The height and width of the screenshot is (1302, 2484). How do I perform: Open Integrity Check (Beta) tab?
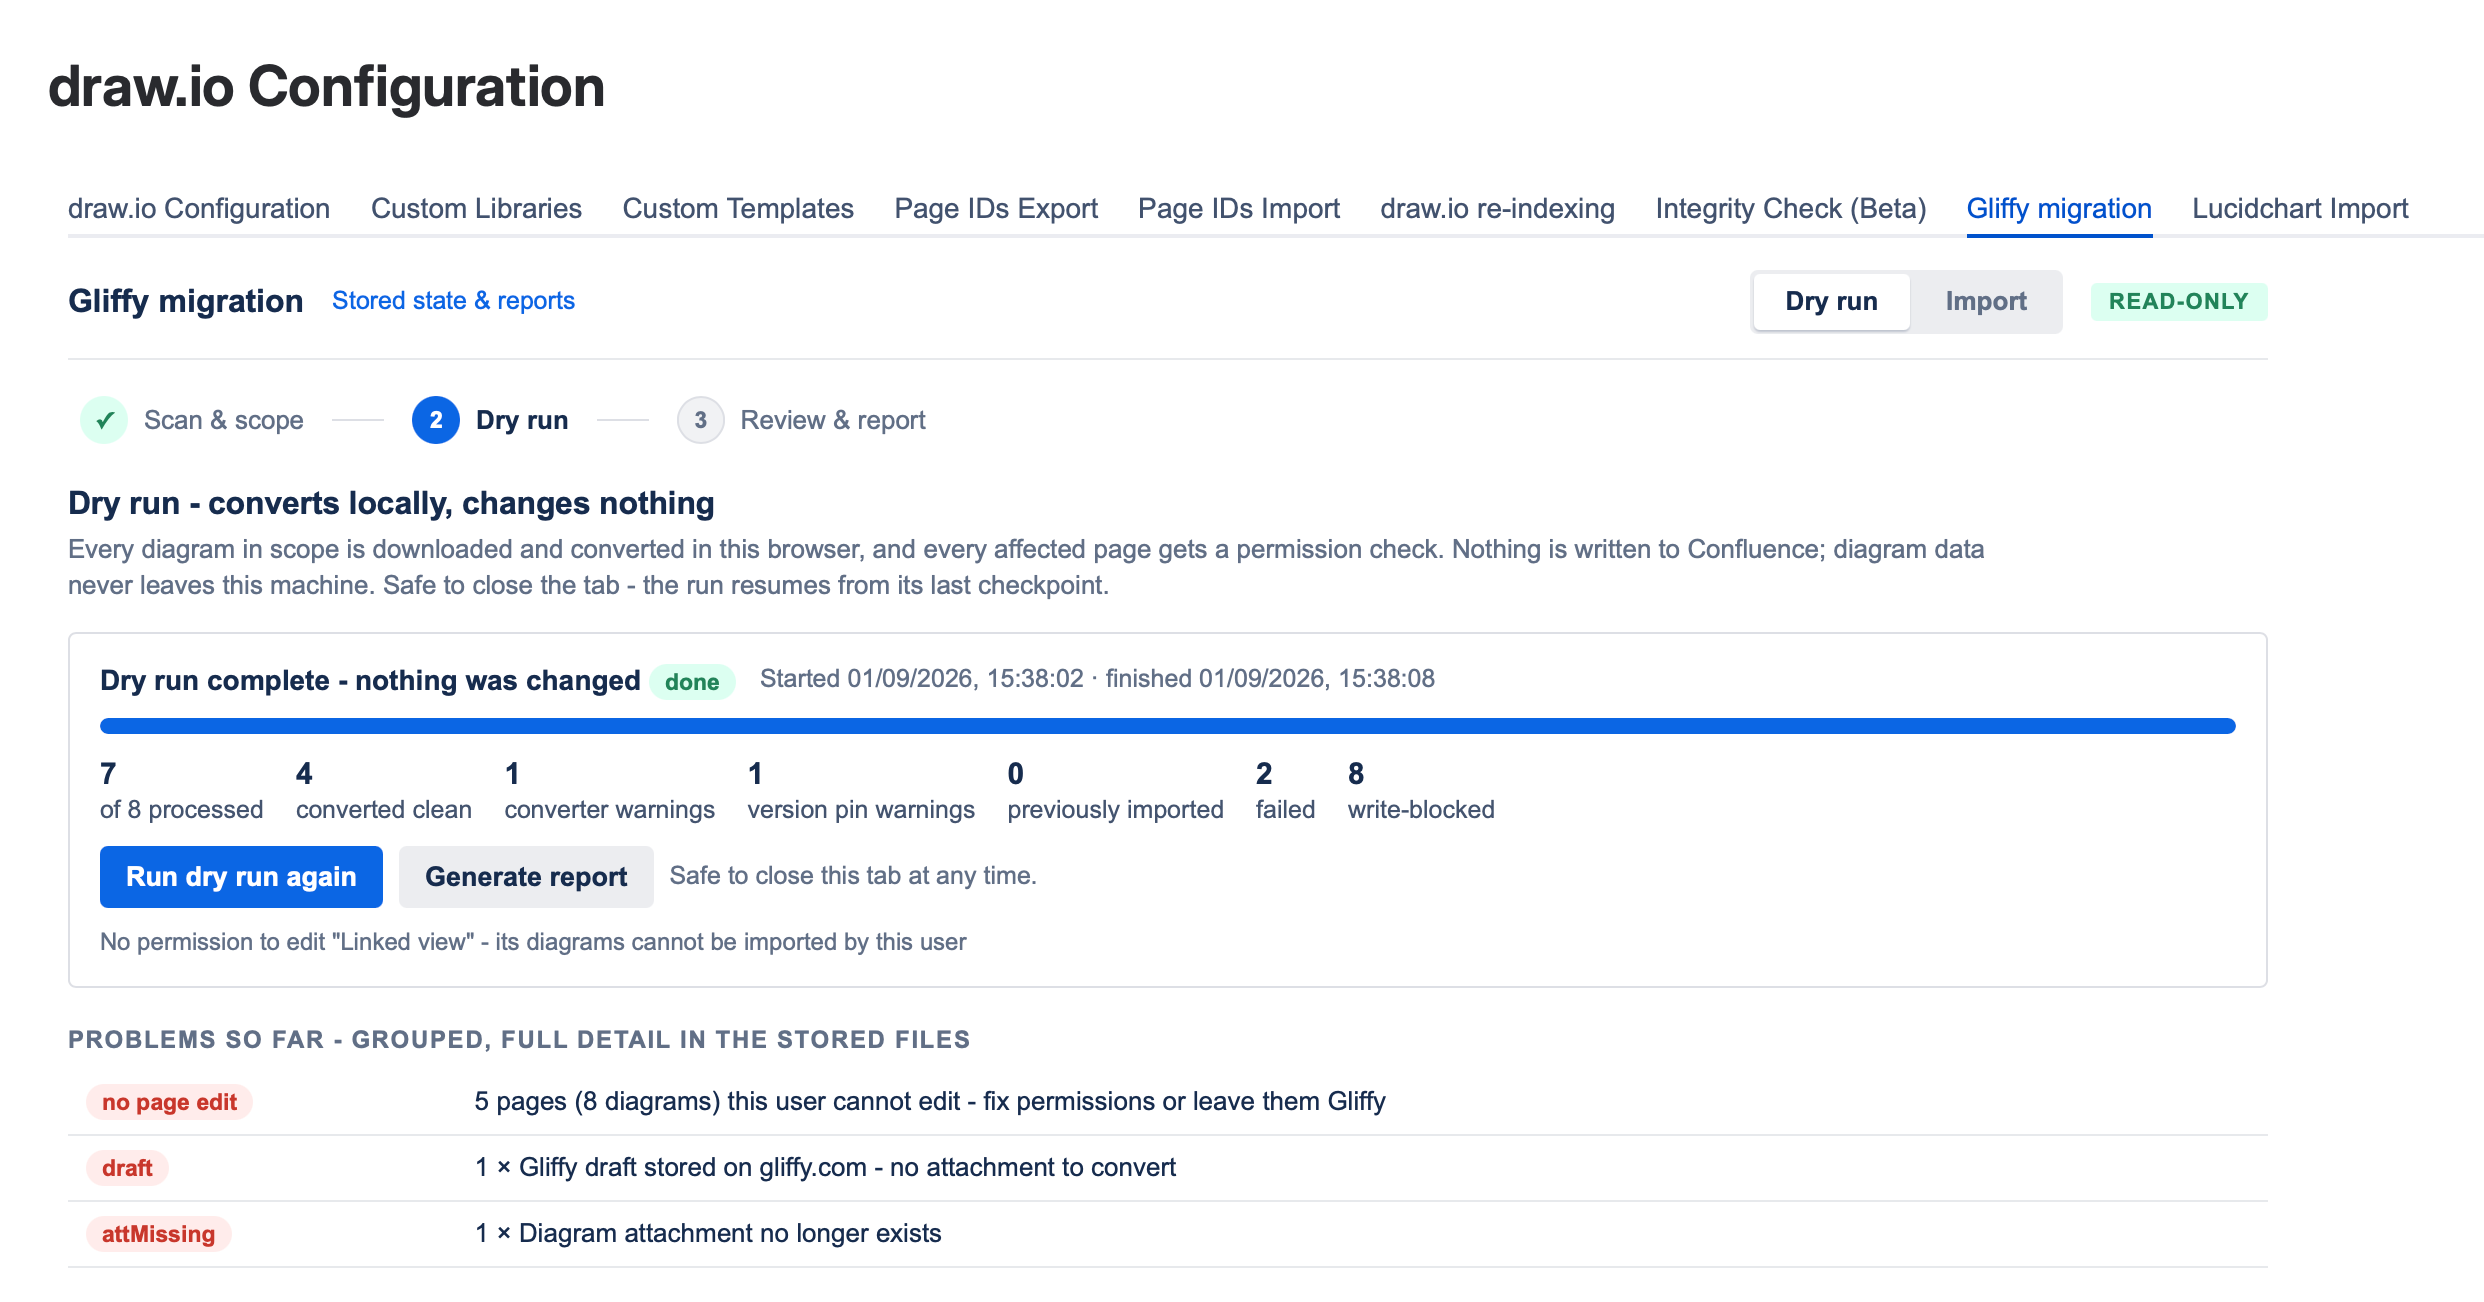tap(1791, 208)
